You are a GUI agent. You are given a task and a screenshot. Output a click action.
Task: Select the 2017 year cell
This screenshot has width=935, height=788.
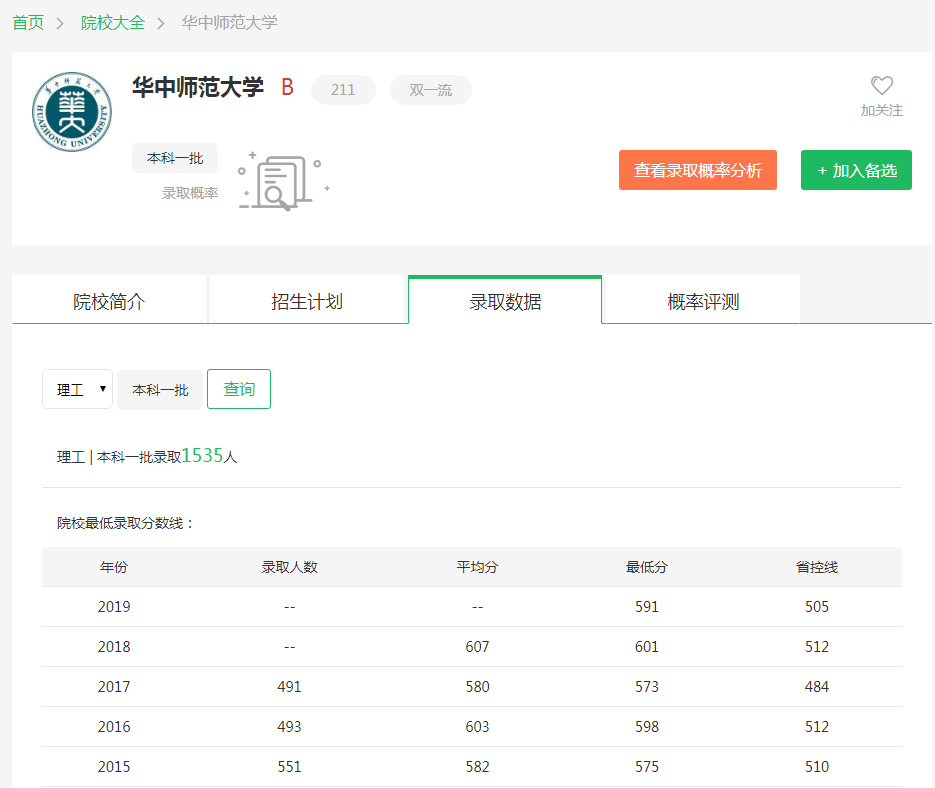click(114, 687)
